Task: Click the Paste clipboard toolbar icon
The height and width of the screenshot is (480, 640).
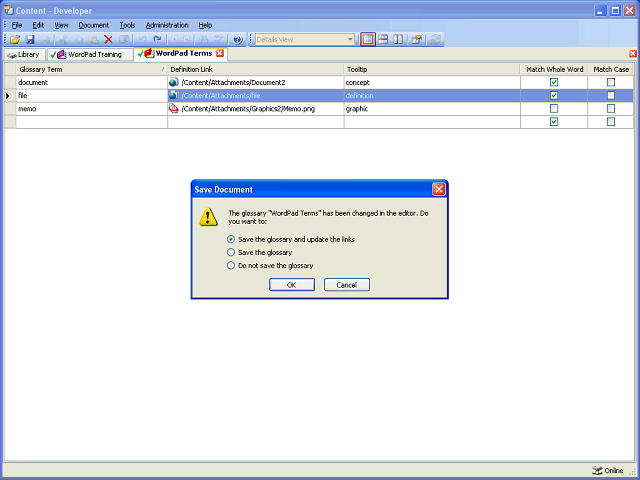Action: [93, 40]
